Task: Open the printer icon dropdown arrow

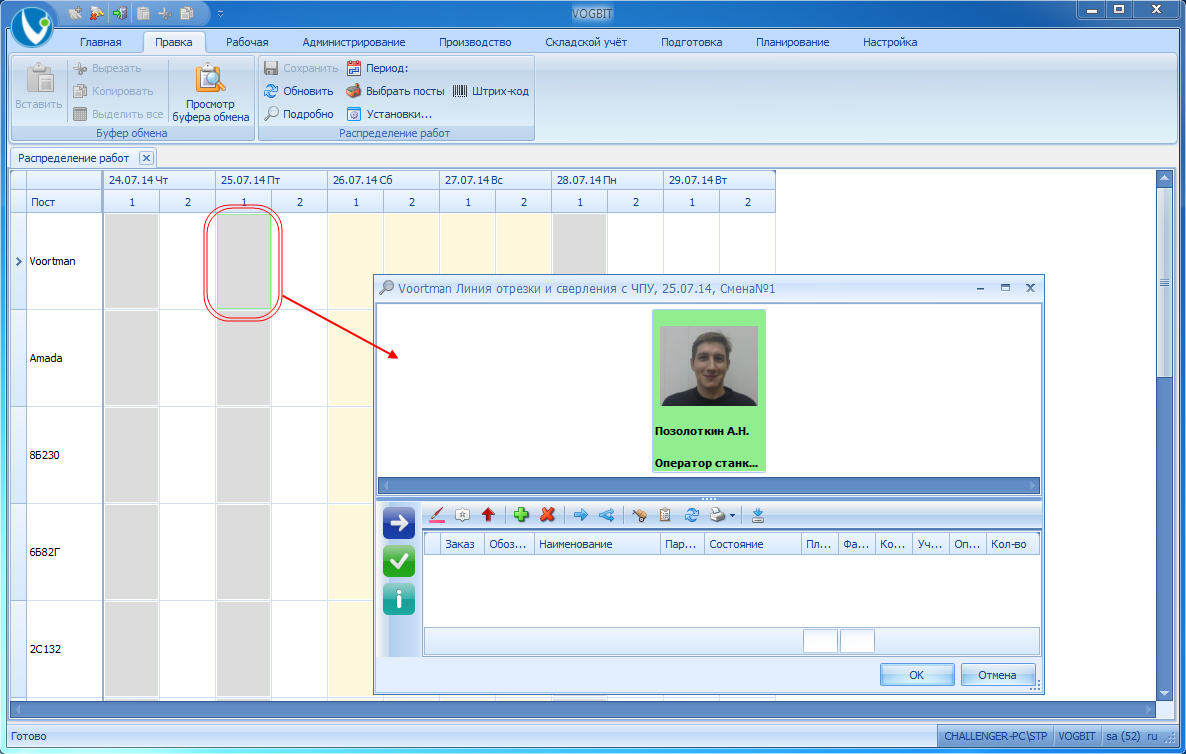Action: pyautogui.click(x=733, y=516)
